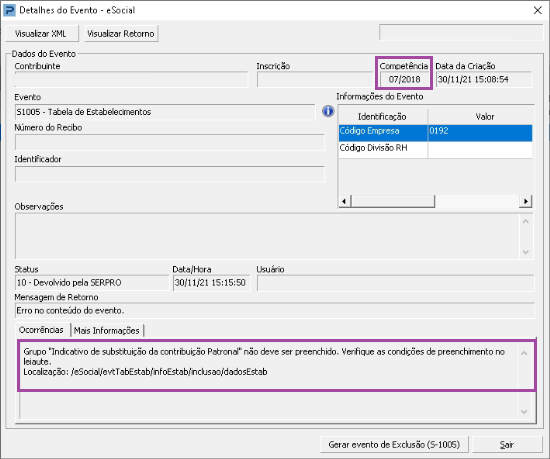This screenshot has width=550, height=459.
Task: Select the Ocorrências tab
Action: click(42, 330)
